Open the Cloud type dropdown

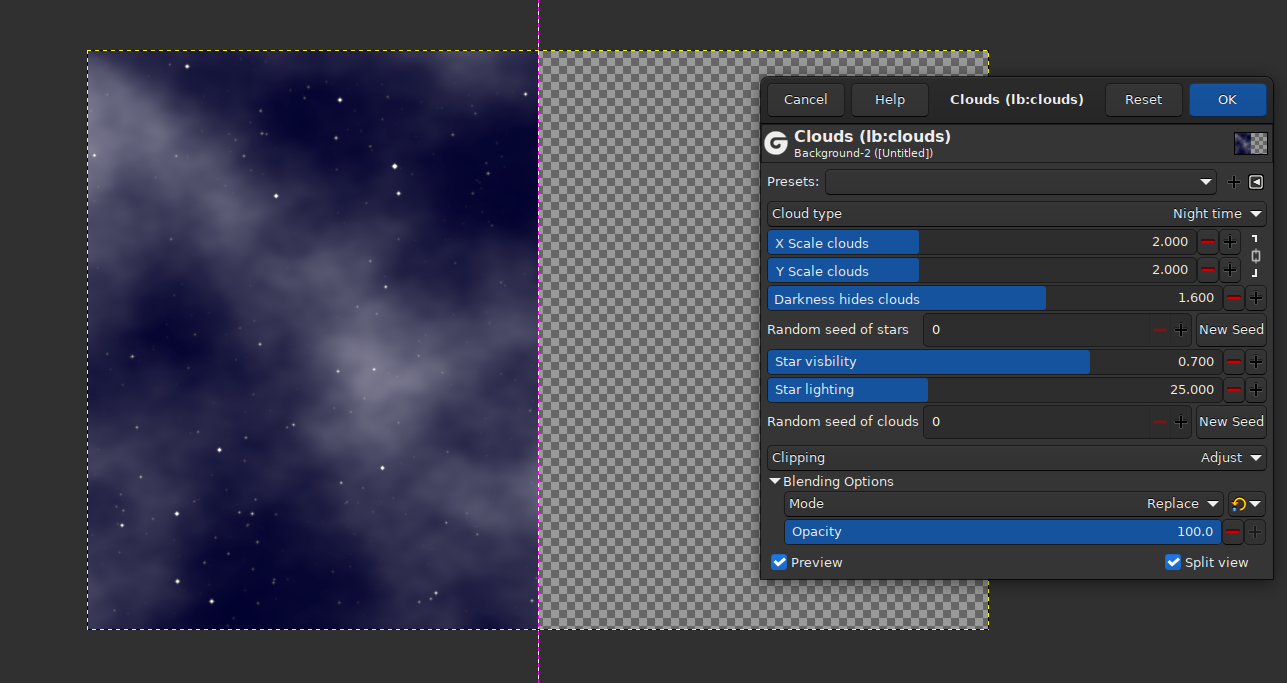click(x=1016, y=213)
